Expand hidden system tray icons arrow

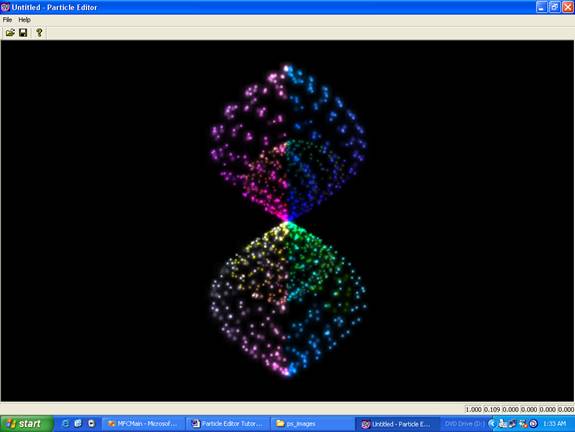[x=492, y=424]
